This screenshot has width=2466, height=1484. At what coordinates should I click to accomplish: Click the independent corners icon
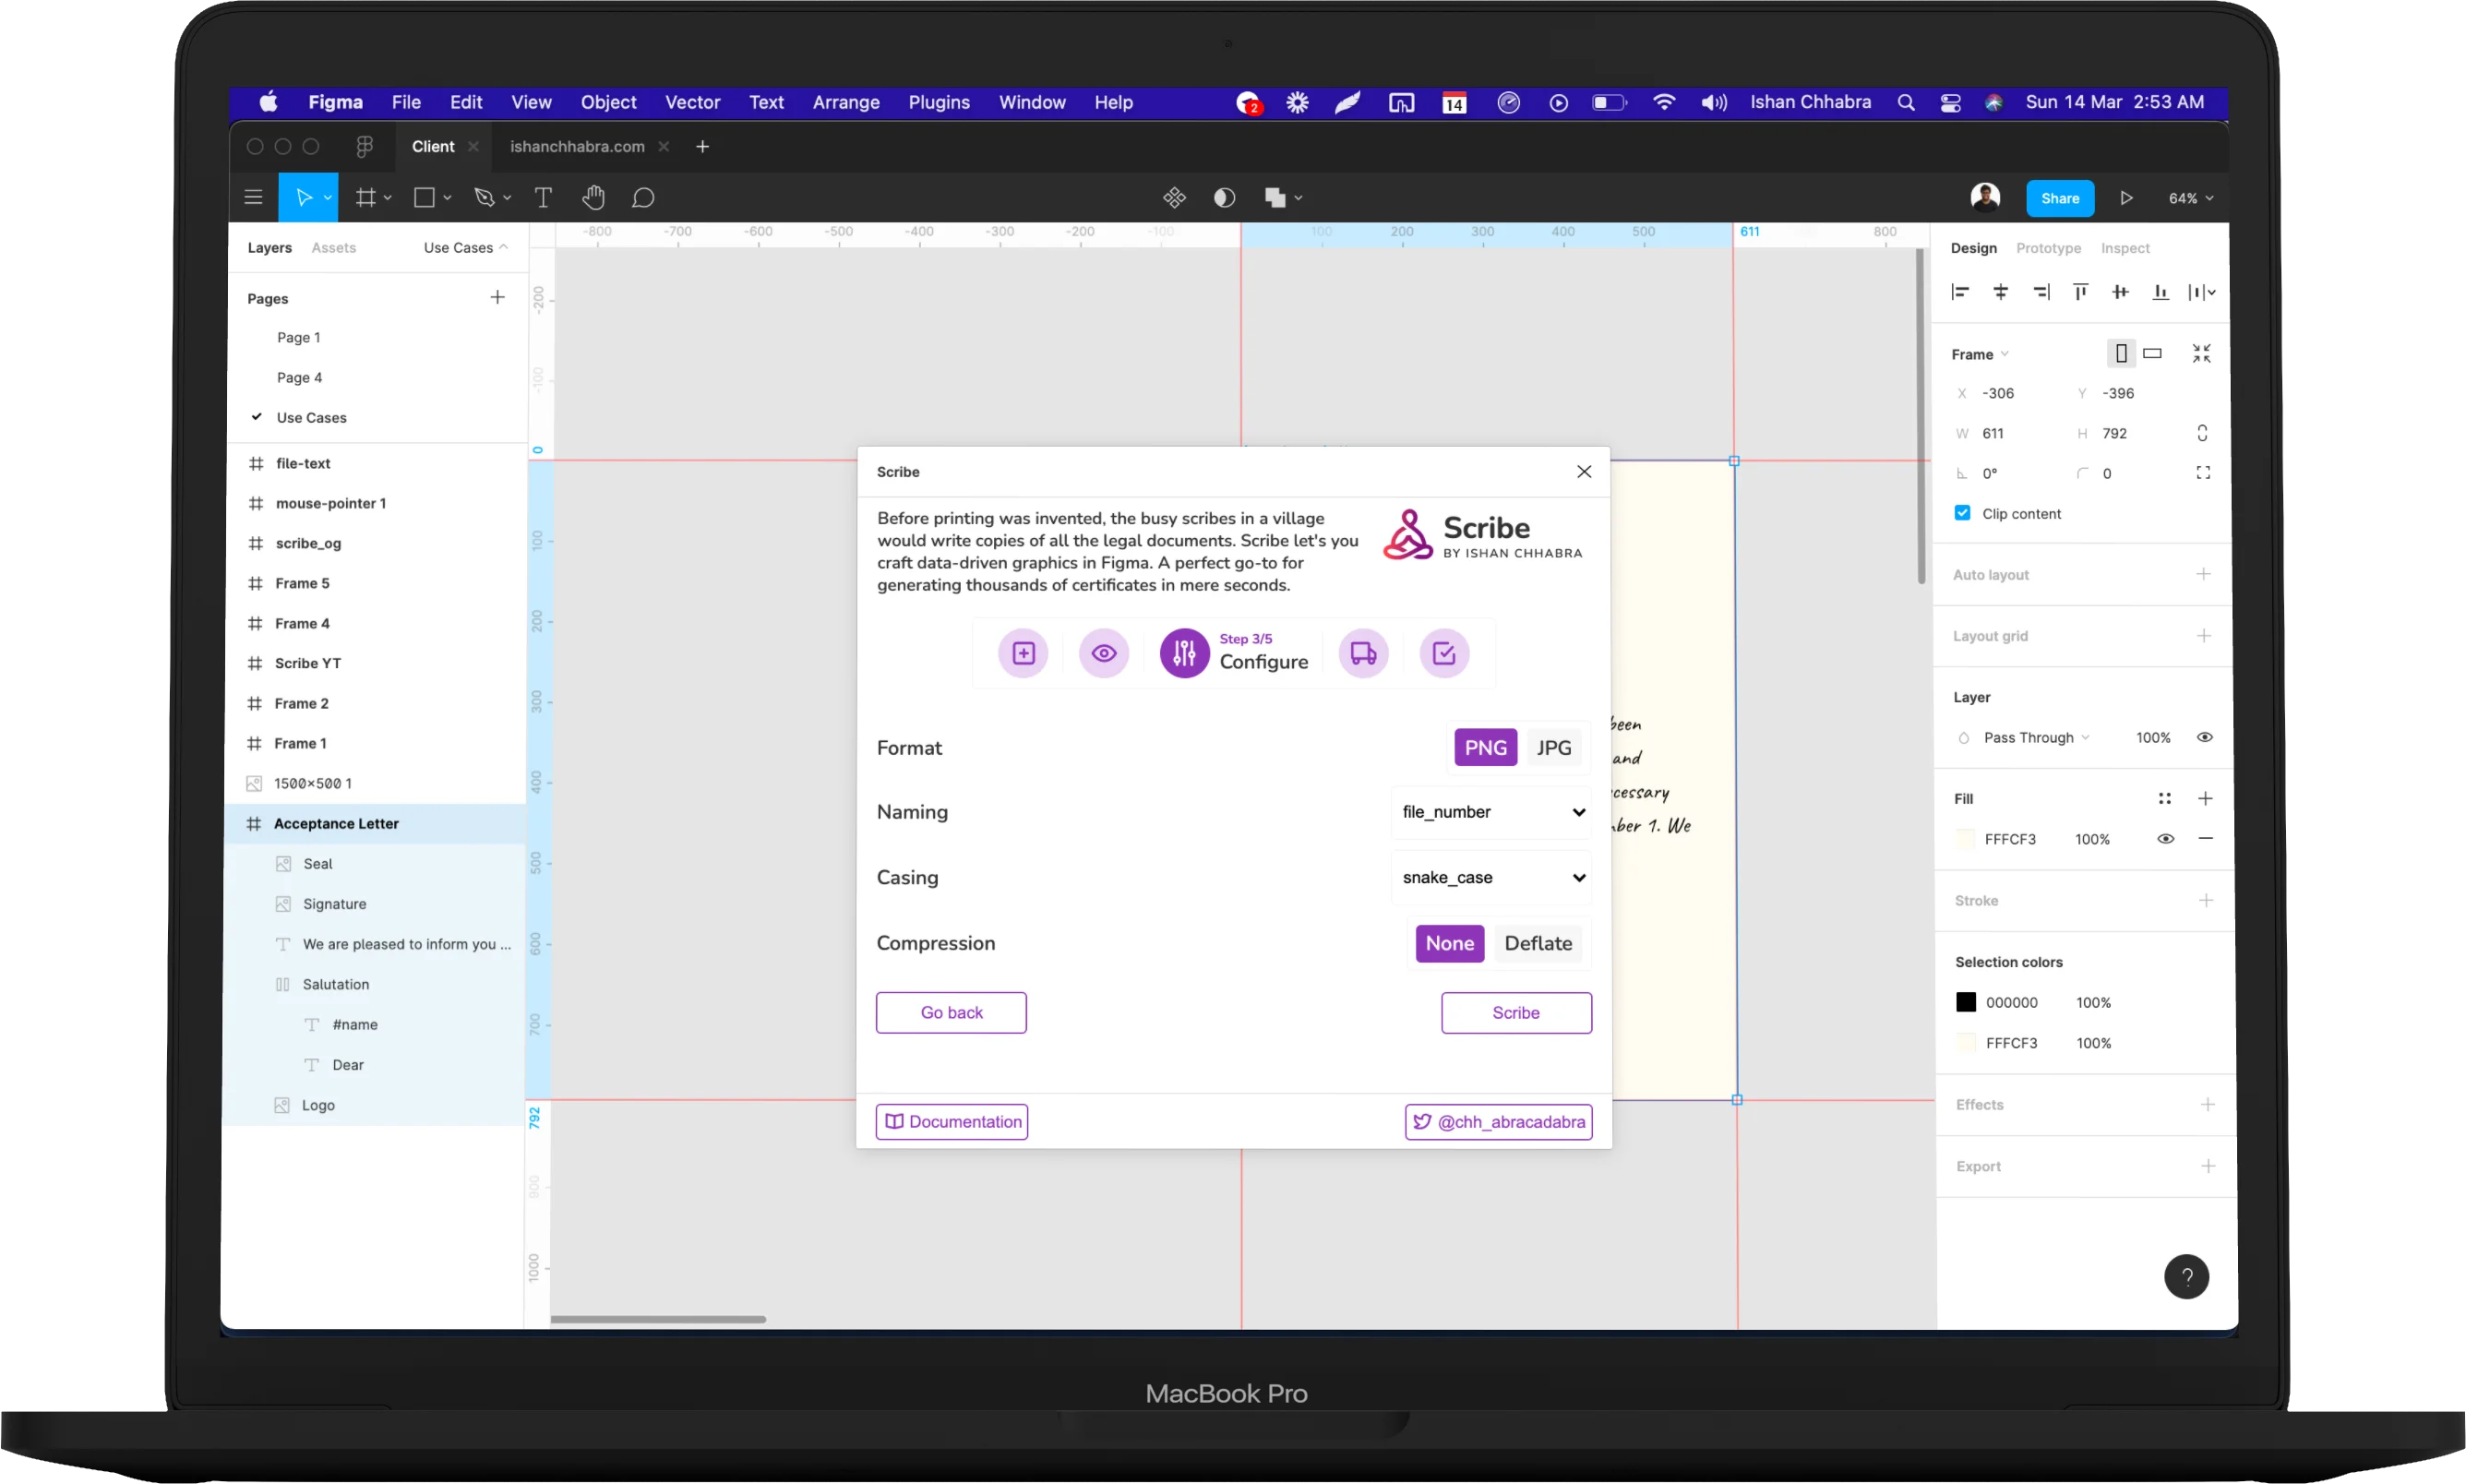coord(2202,473)
